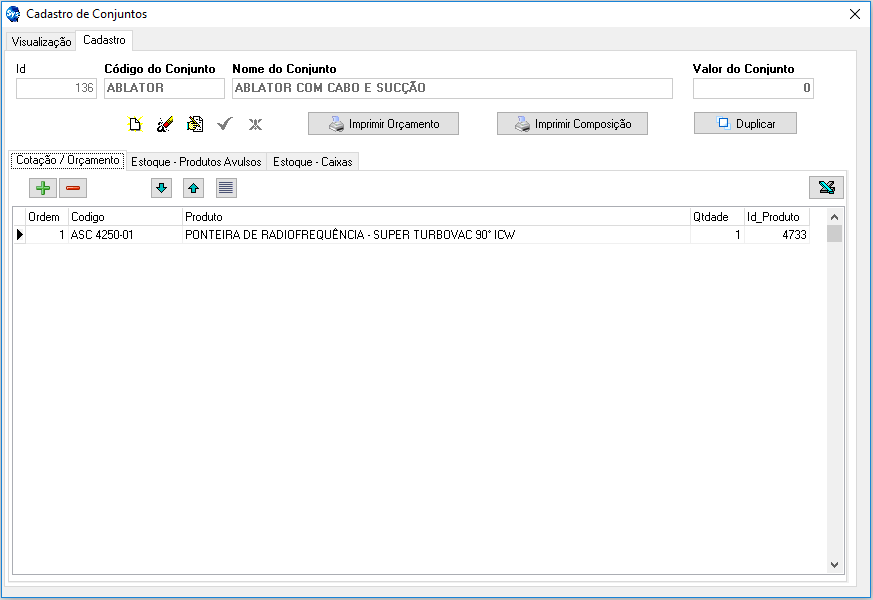Click the confirm checkmark icon
This screenshot has height=600, width=873.
click(x=225, y=124)
